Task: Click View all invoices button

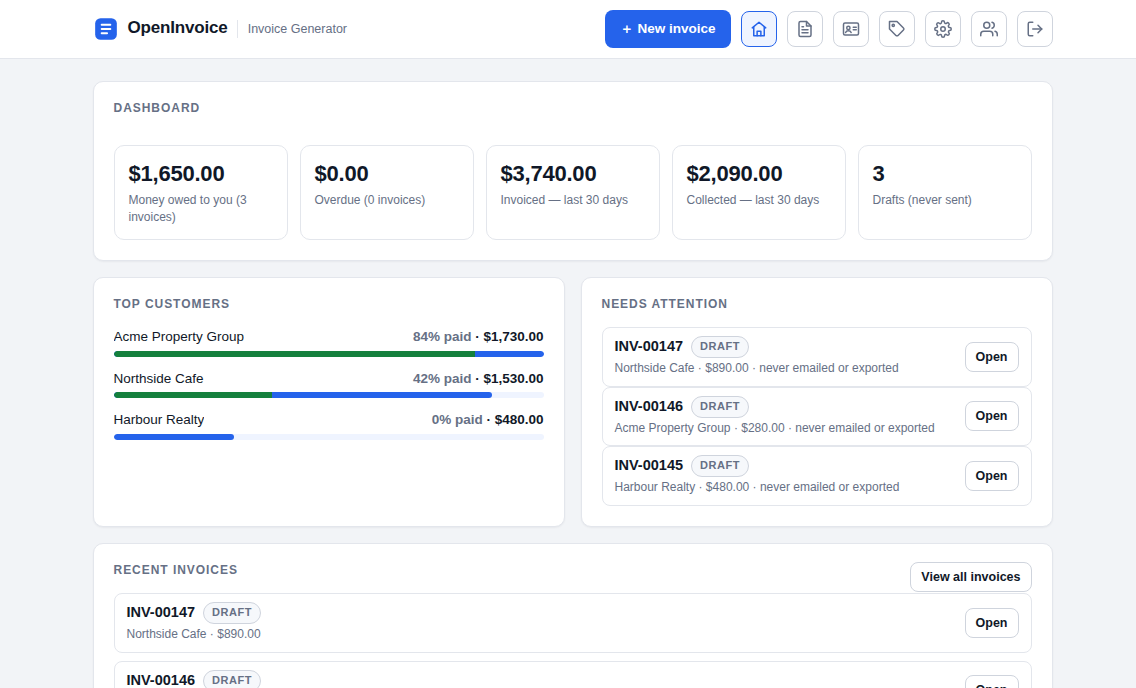Action: click(971, 577)
